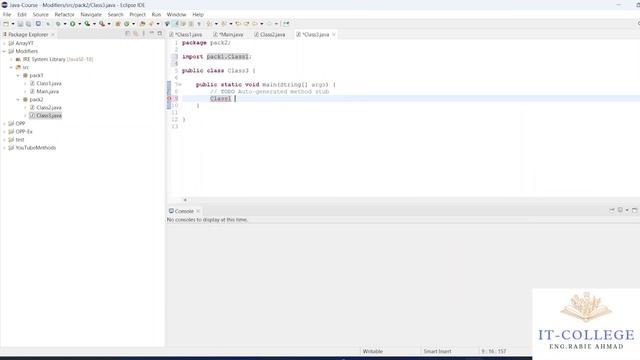Click the error marker on line 9
Image resolution: width=640 pixels, height=360 pixels.
[169, 98]
